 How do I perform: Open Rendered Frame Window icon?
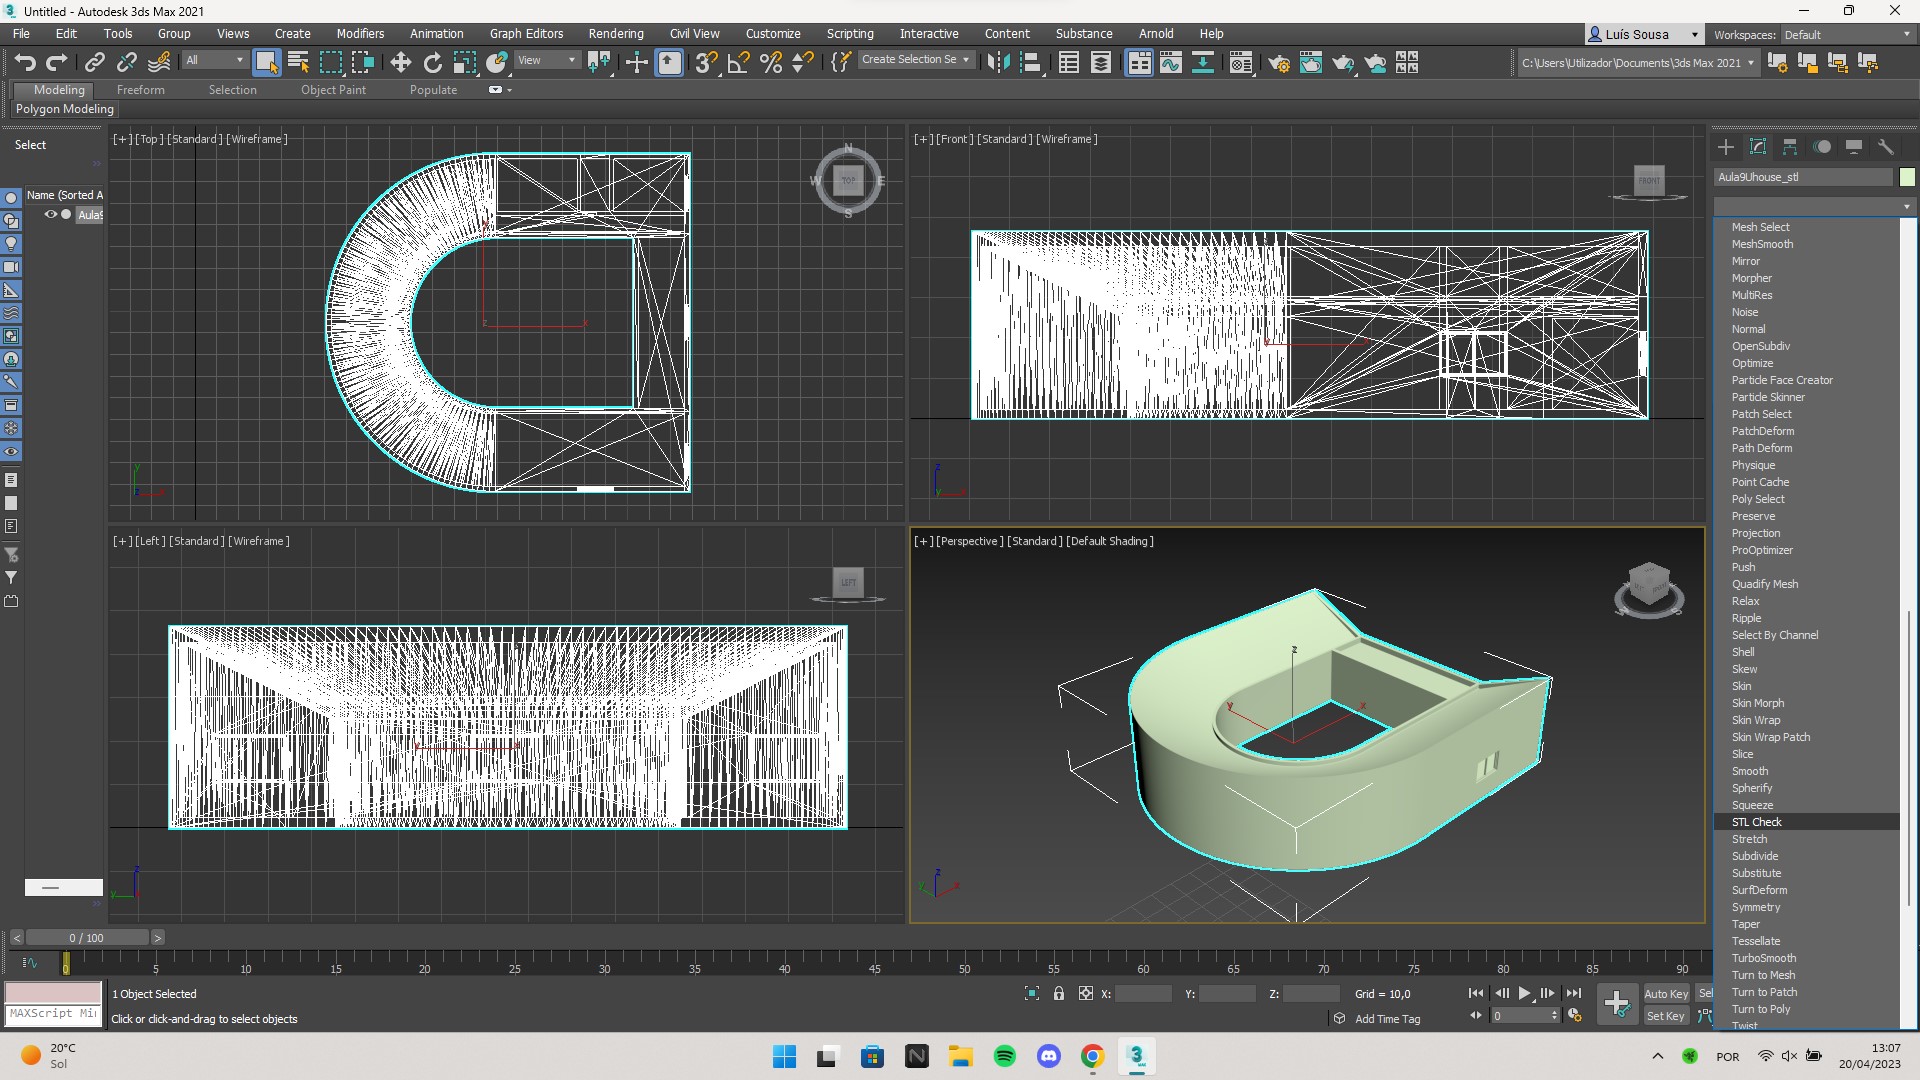(x=1311, y=63)
